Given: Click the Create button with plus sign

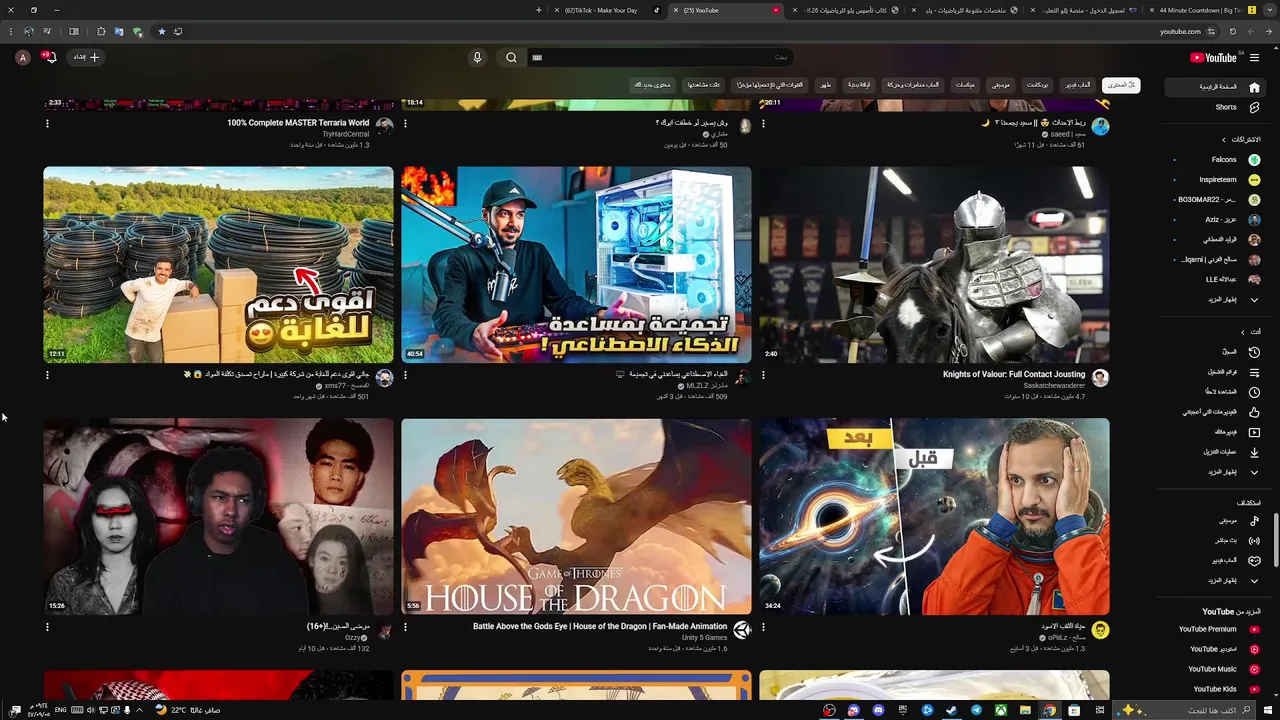Looking at the screenshot, I should pos(86,58).
